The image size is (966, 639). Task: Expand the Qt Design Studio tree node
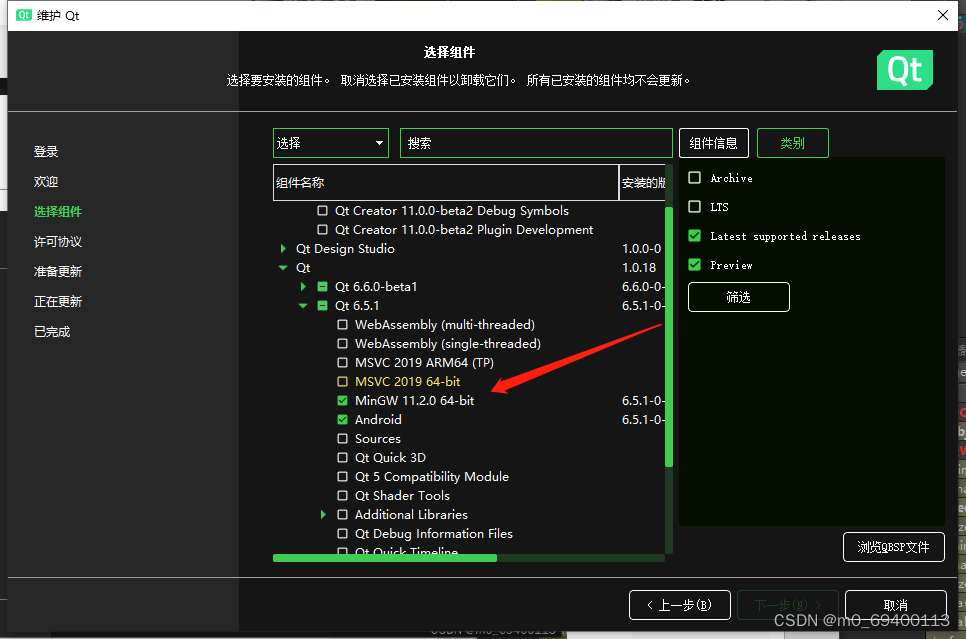coord(282,248)
